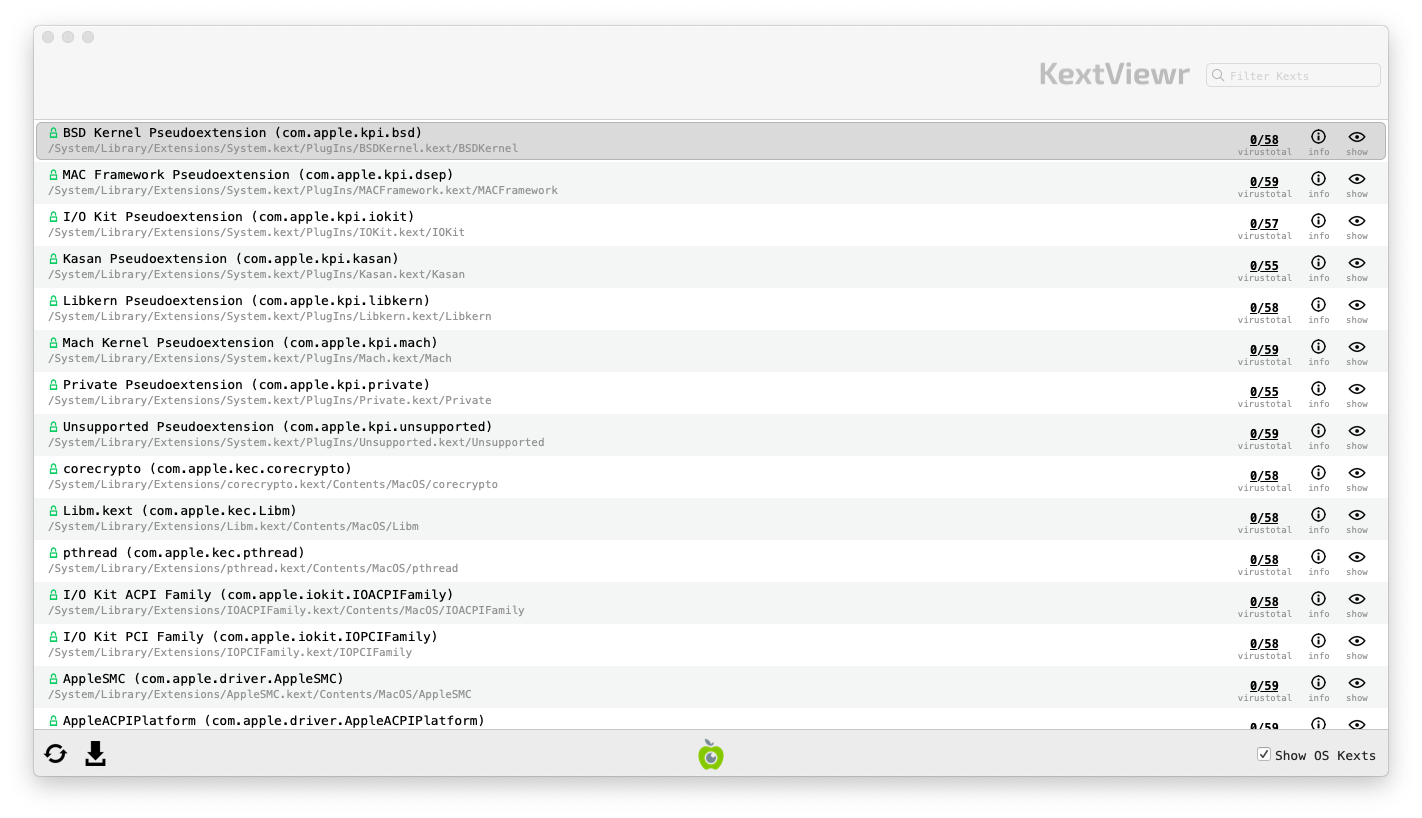1422x818 pixels.
Task: Click the refresh kexts icon
Action: tap(56, 754)
